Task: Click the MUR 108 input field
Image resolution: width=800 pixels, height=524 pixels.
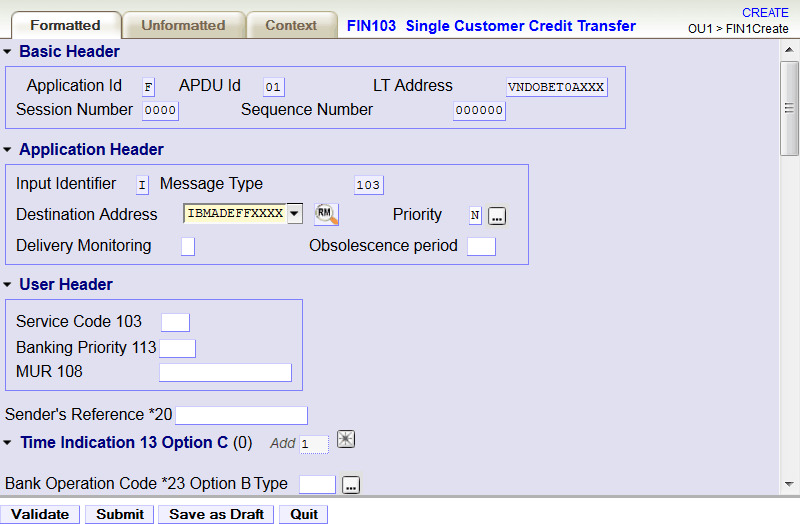Action: [x=226, y=372]
